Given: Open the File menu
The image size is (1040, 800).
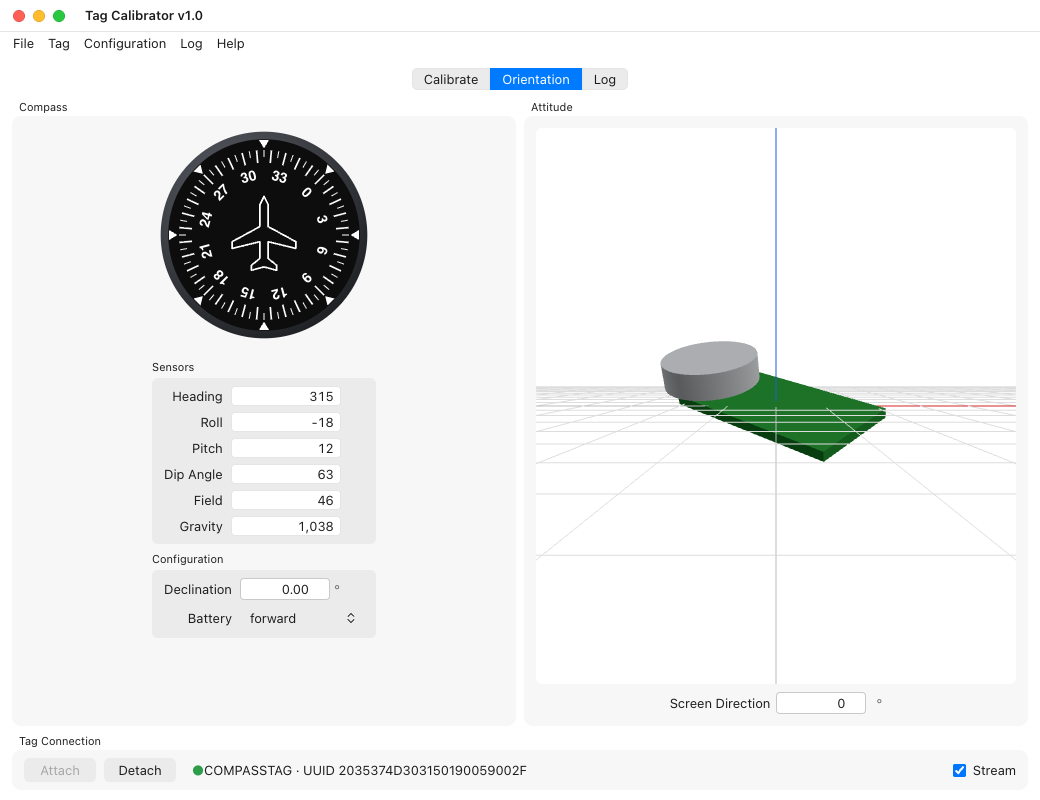Looking at the screenshot, I should (23, 44).
